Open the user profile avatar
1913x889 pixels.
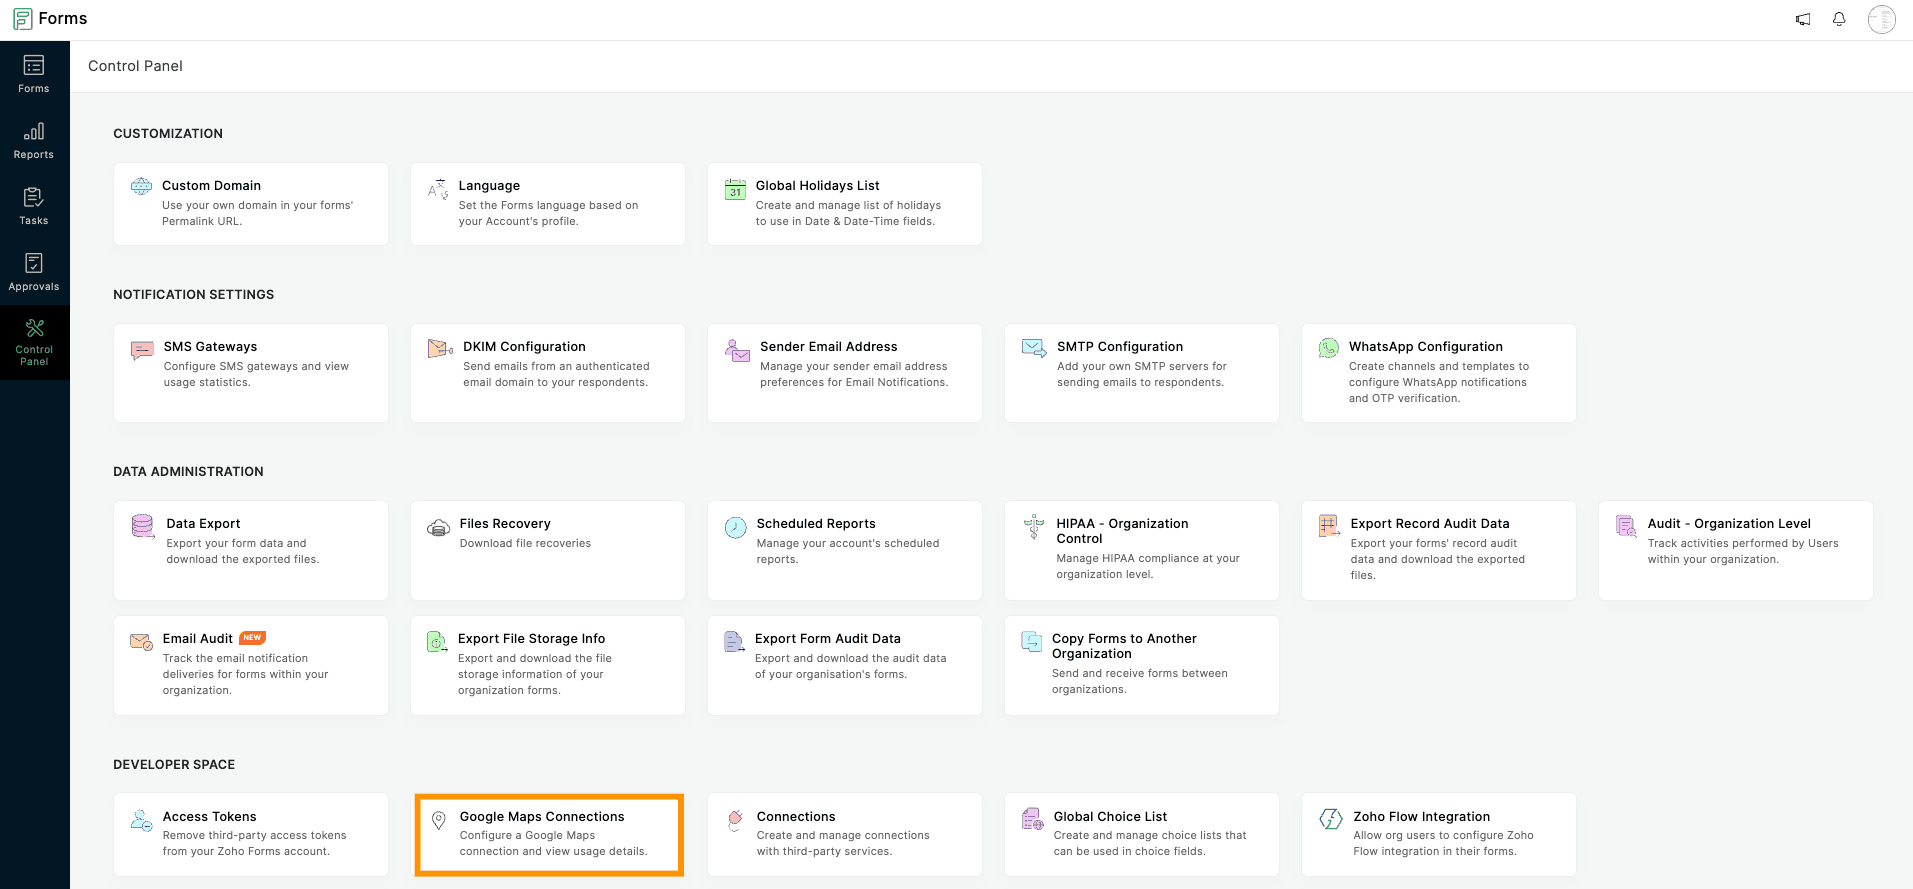pyautogui.click(x=1881, y=19)
